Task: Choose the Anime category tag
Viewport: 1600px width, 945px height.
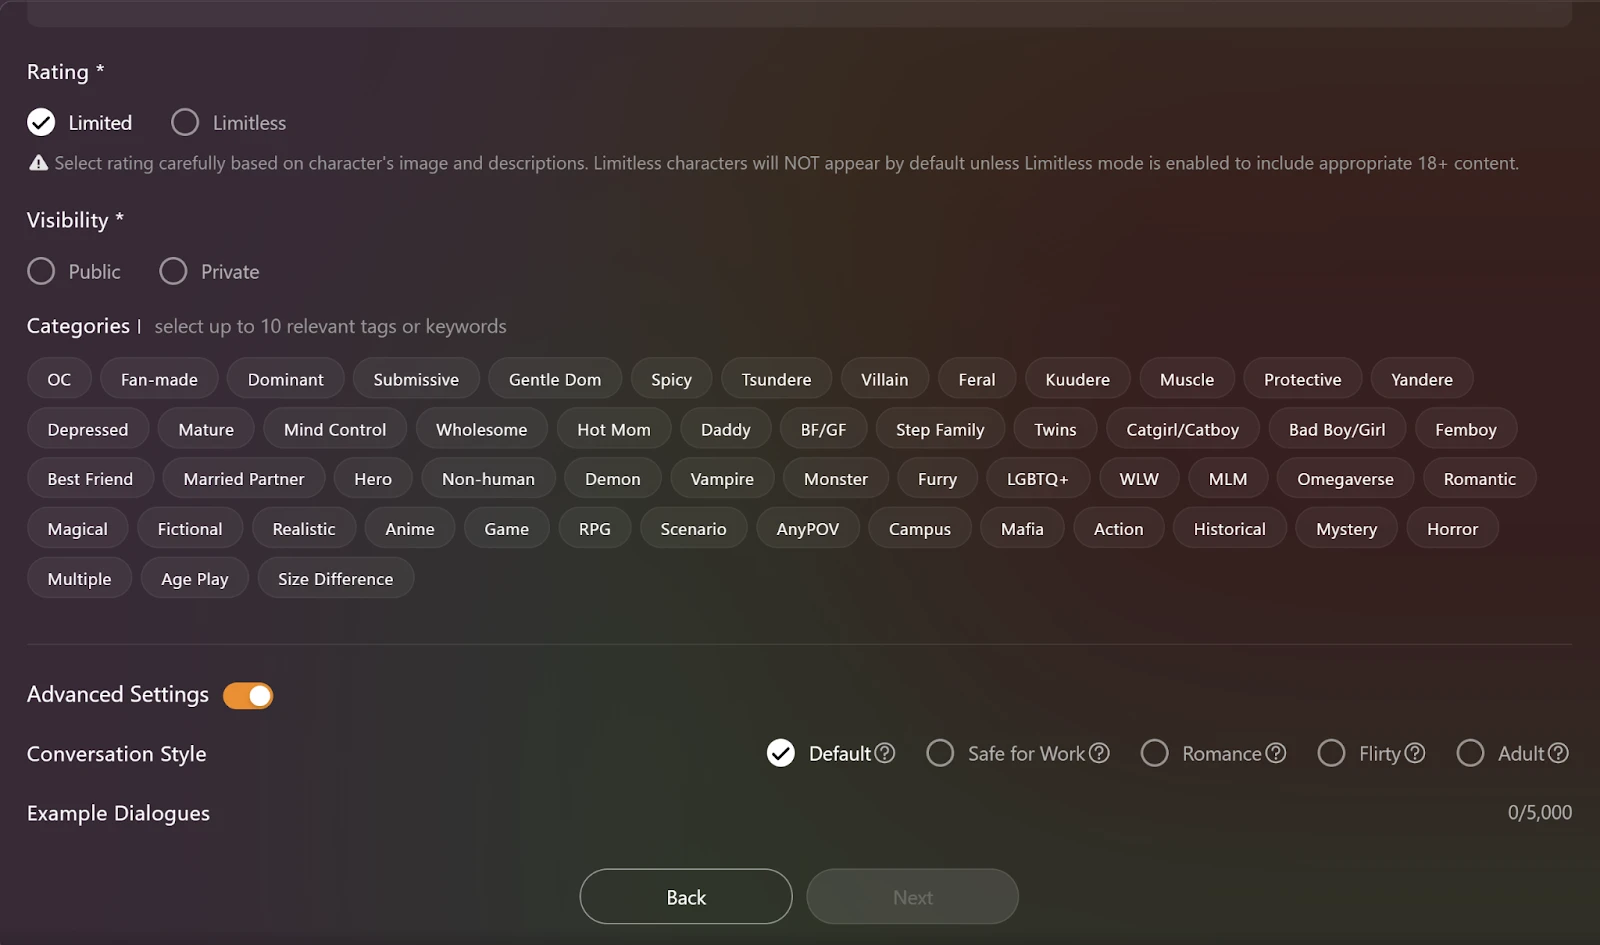Action: pyautogui.click(x=410, y=529)
